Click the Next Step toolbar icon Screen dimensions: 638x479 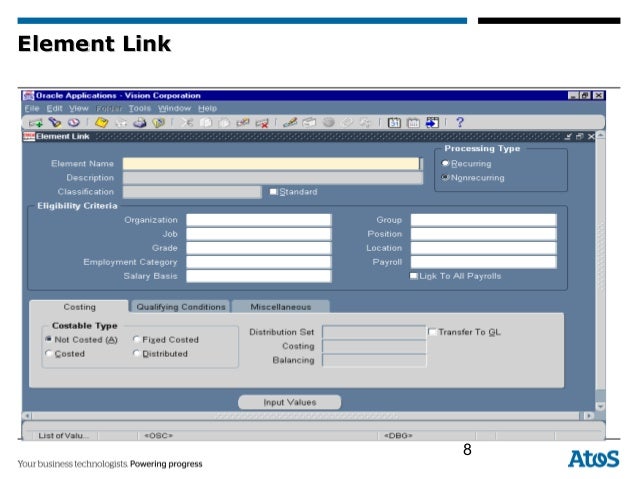[x=121, y=122]
